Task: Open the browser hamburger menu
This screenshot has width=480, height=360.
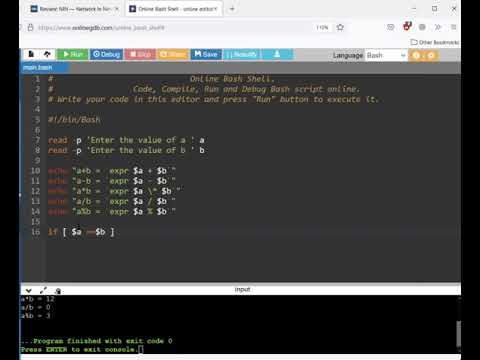Action: click(453, 27)
